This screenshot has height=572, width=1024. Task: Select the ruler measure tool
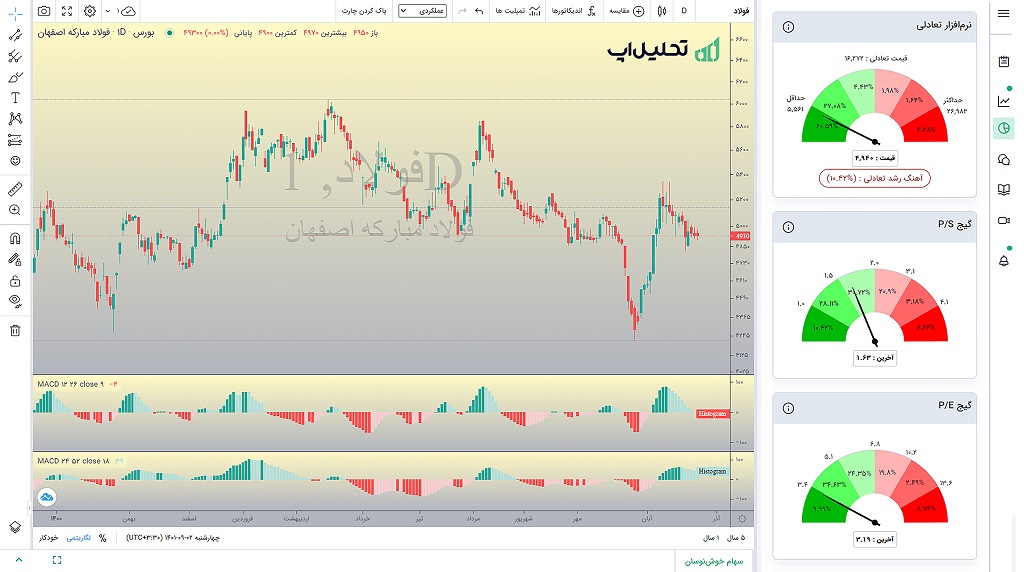[x=15, y=189]
